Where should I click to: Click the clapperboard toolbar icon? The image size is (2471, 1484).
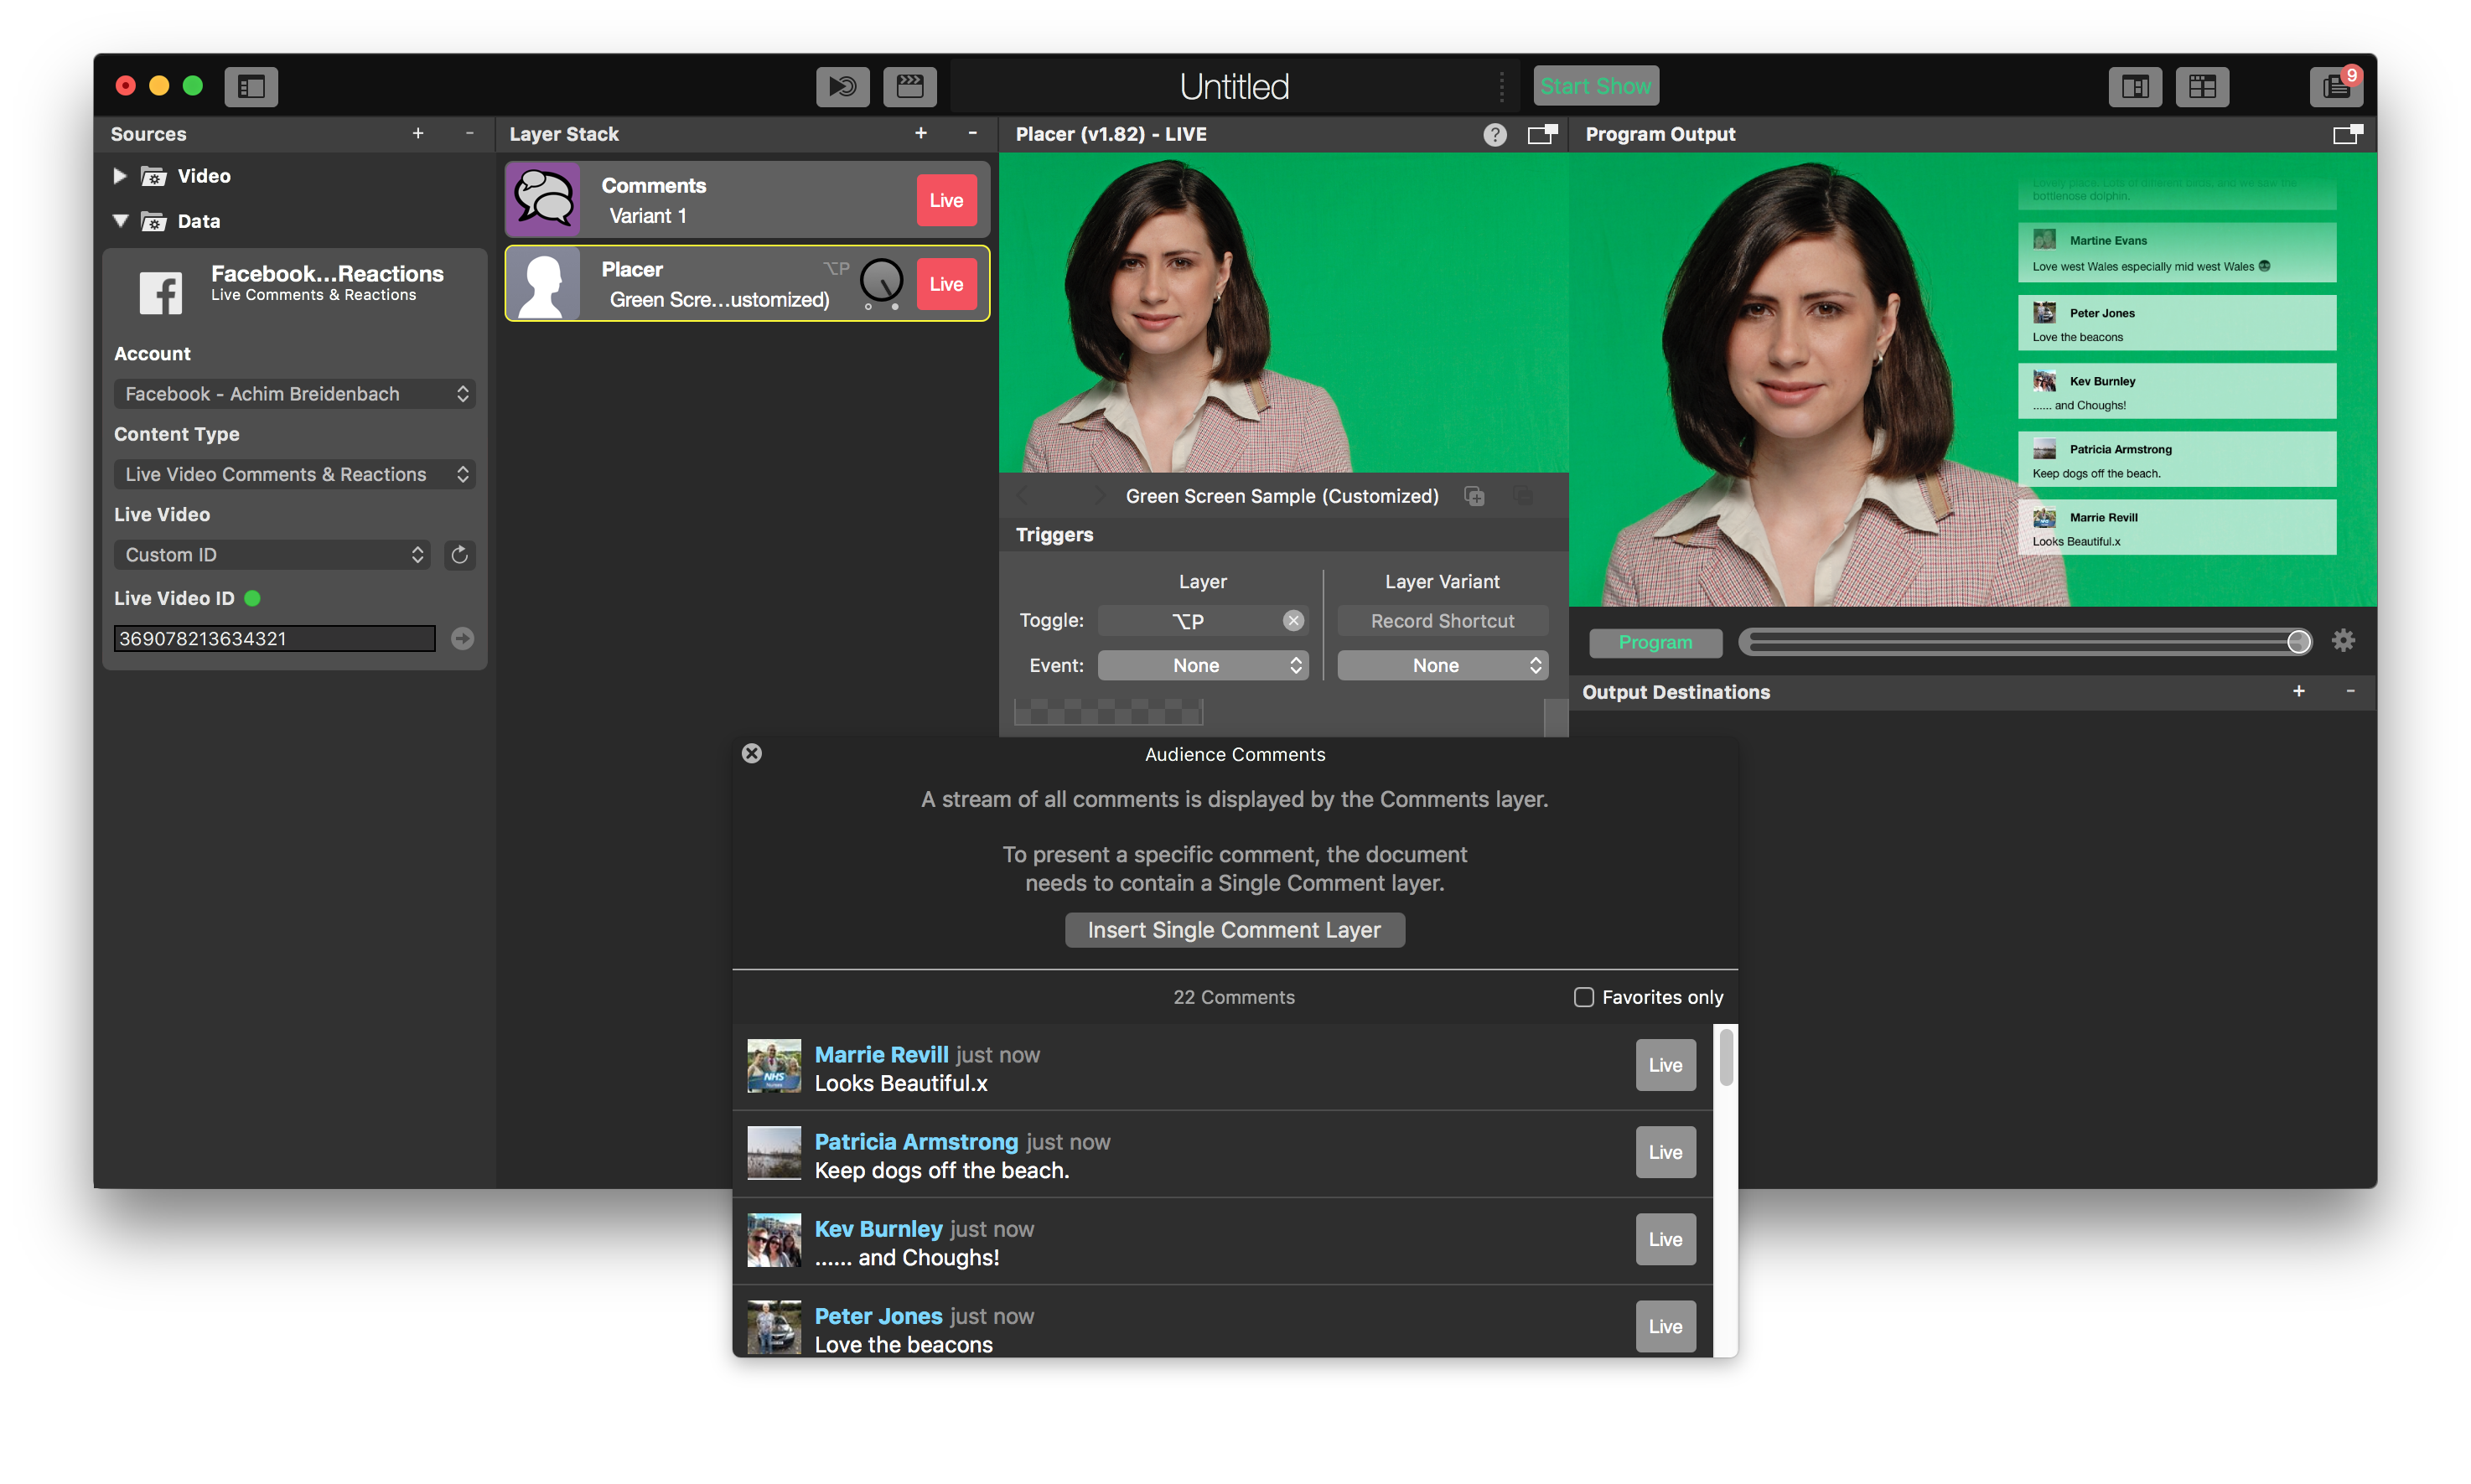pos(909,87)
